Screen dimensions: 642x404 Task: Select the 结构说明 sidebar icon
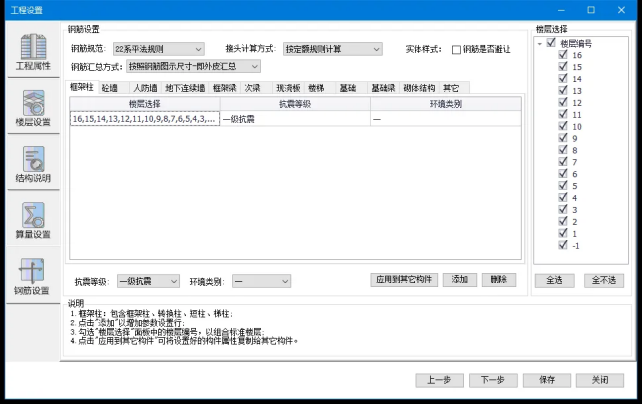pos(33,164)
